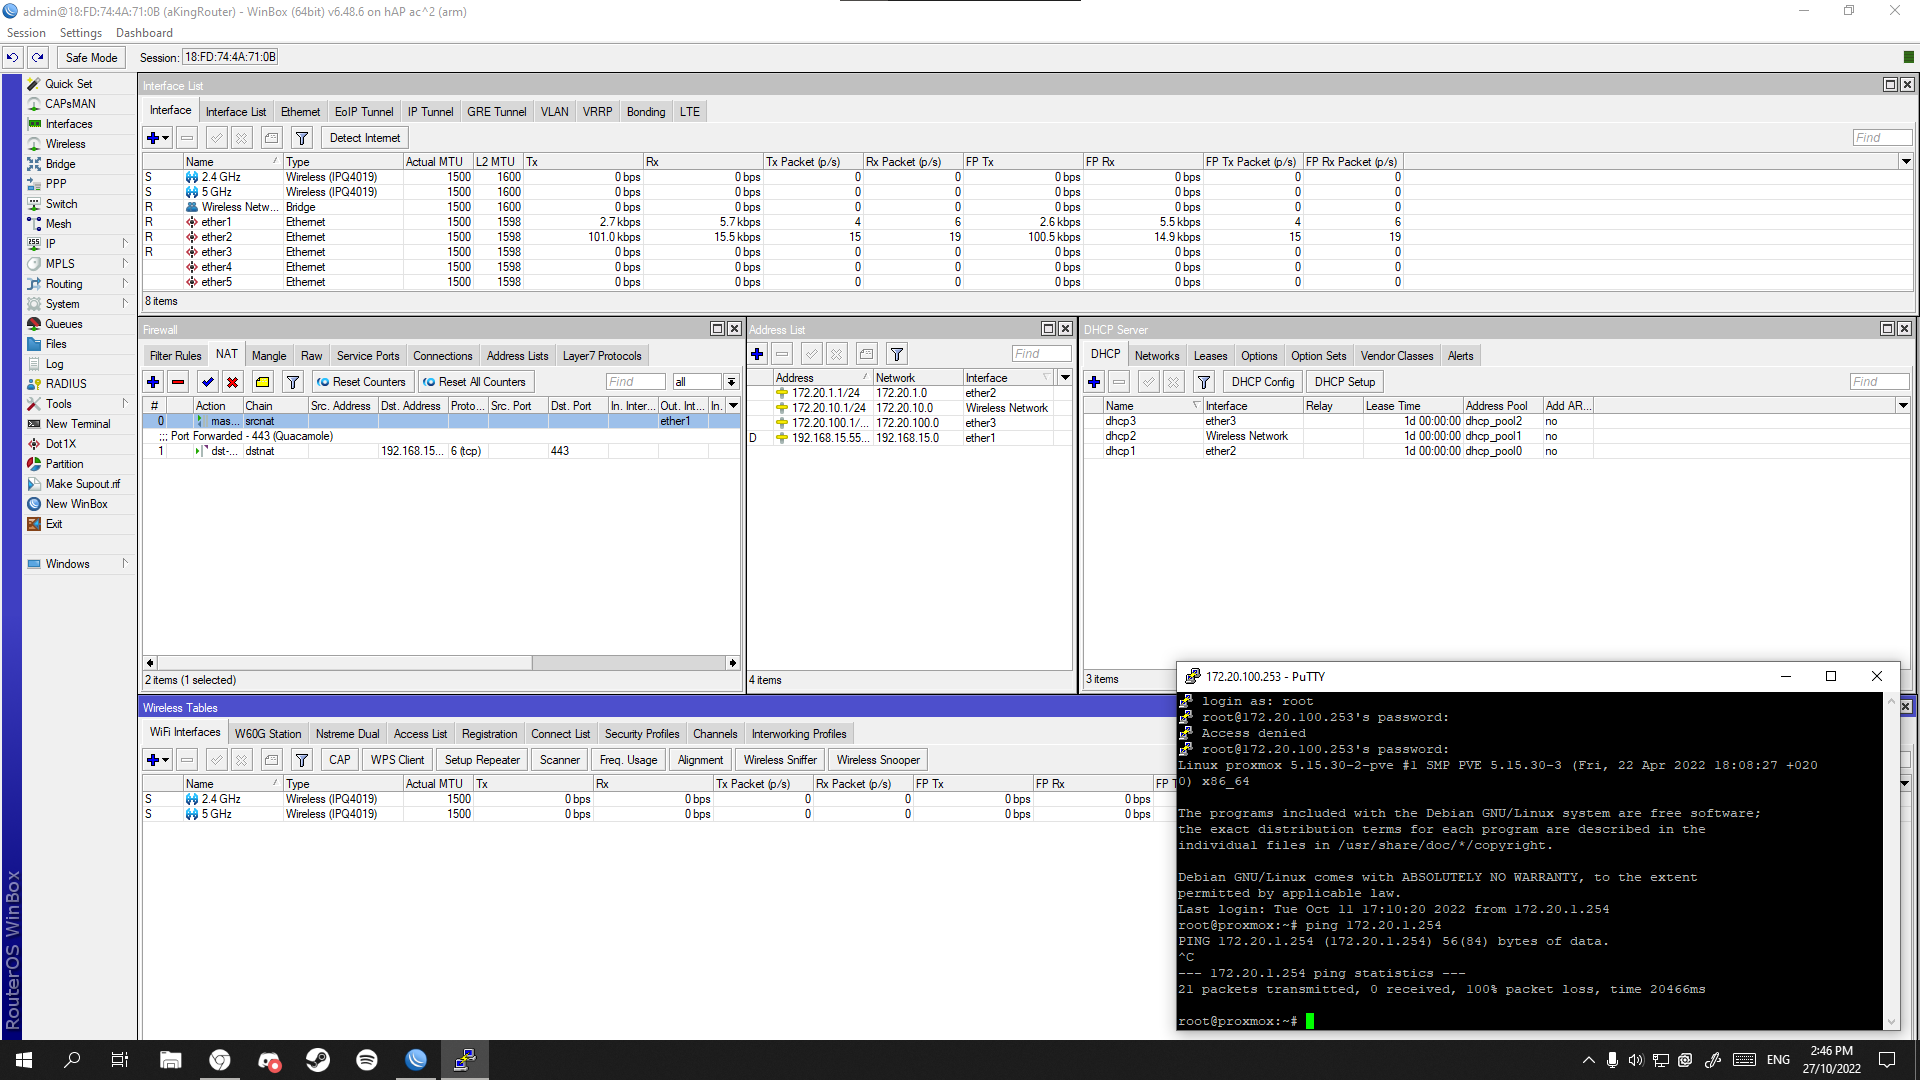Open the Networks tab in DHCP Server
The width and height of the screenshot is (1920, 1080).
pyautogui.click(x=1157, y=355)
